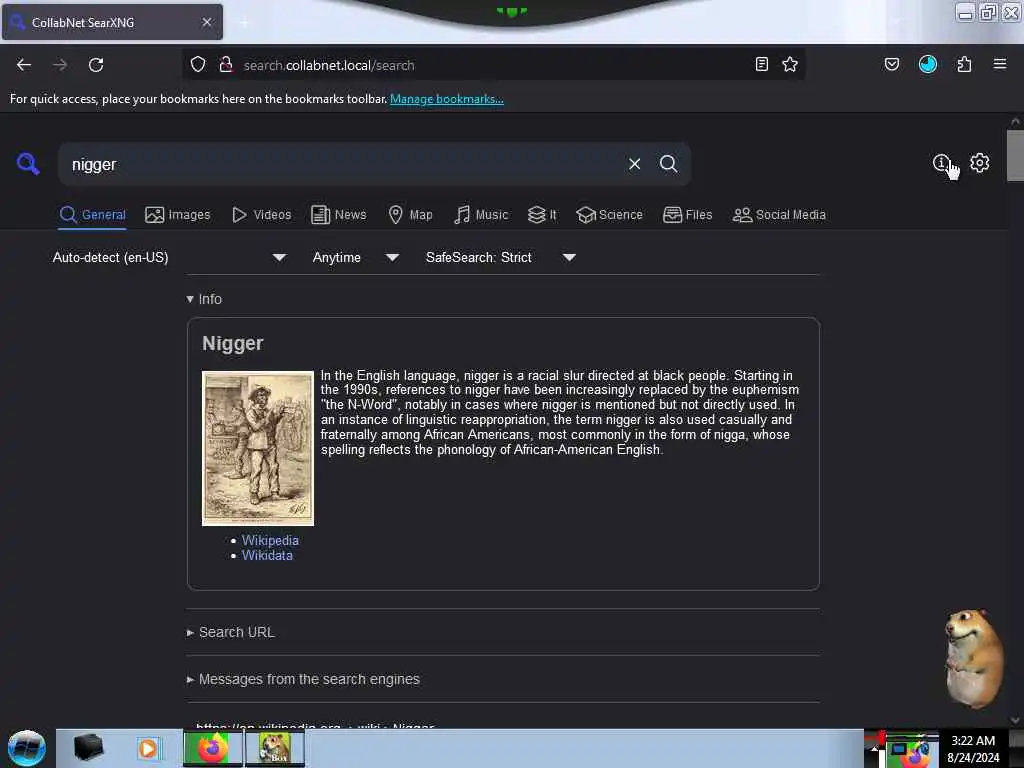The image size is (1024, 768).
Task: Open preferences gear icon
Action: coord(979,163)
